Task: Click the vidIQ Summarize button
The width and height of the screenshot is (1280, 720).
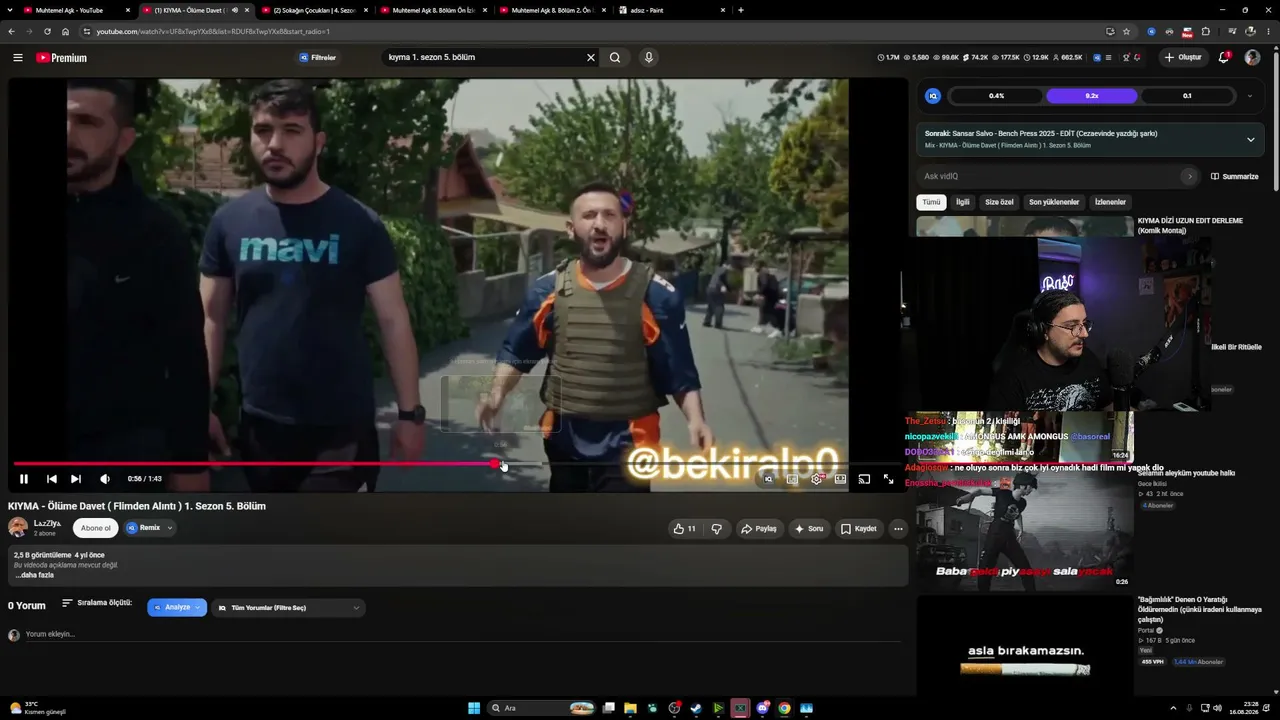Action: tap(1235, 177)
